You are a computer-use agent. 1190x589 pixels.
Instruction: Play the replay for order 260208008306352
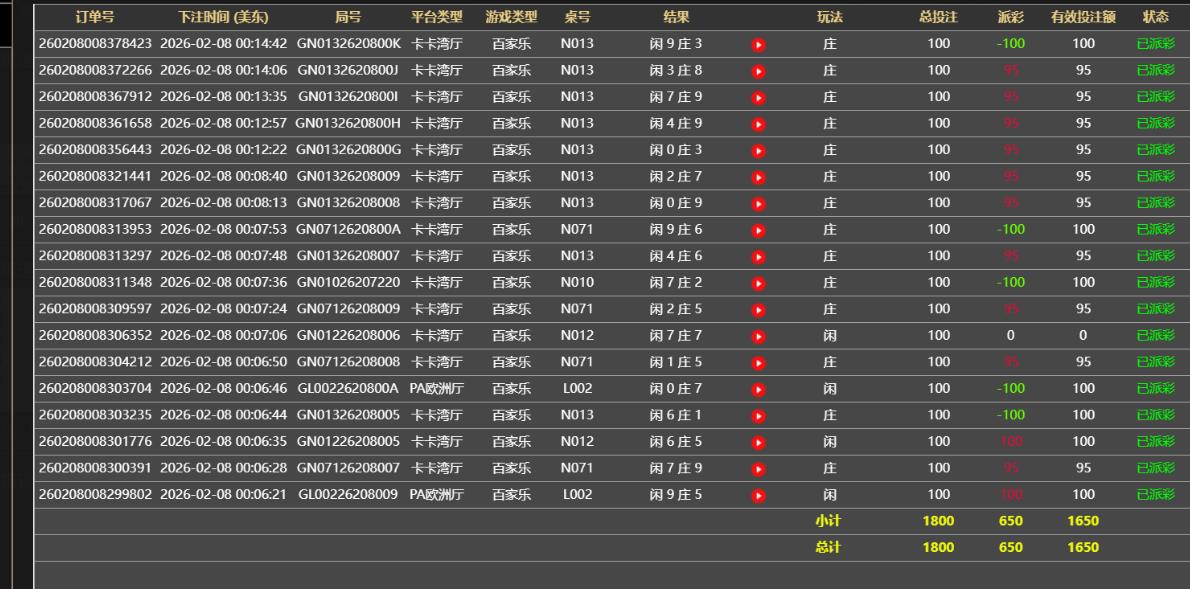coord(758,336)
